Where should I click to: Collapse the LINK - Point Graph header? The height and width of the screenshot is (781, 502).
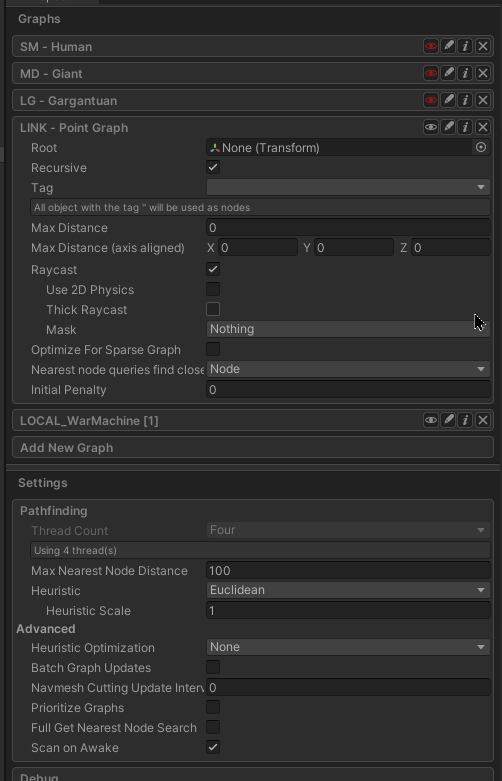(74, 128)
